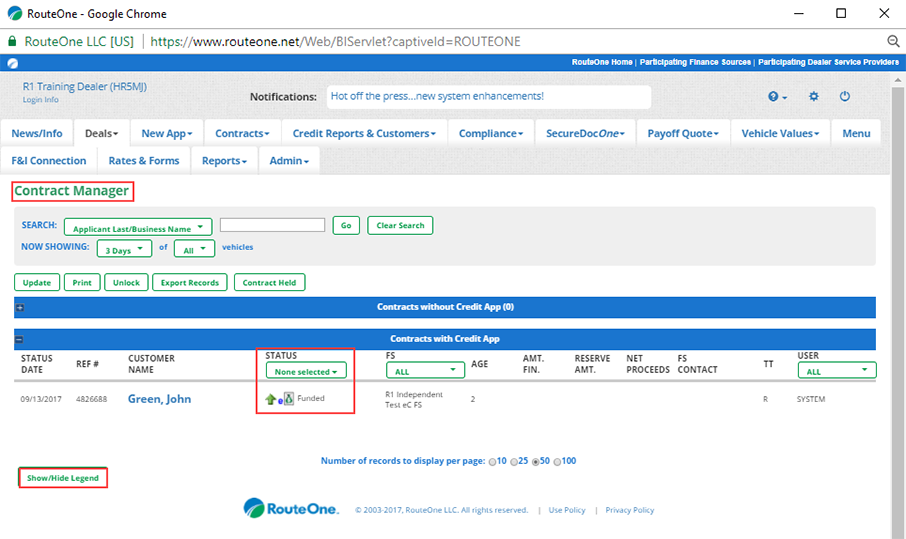Open the Applicant Last/Business Name search dropdown
Viewport: 906px width, 539px height.
pos(138,226)
